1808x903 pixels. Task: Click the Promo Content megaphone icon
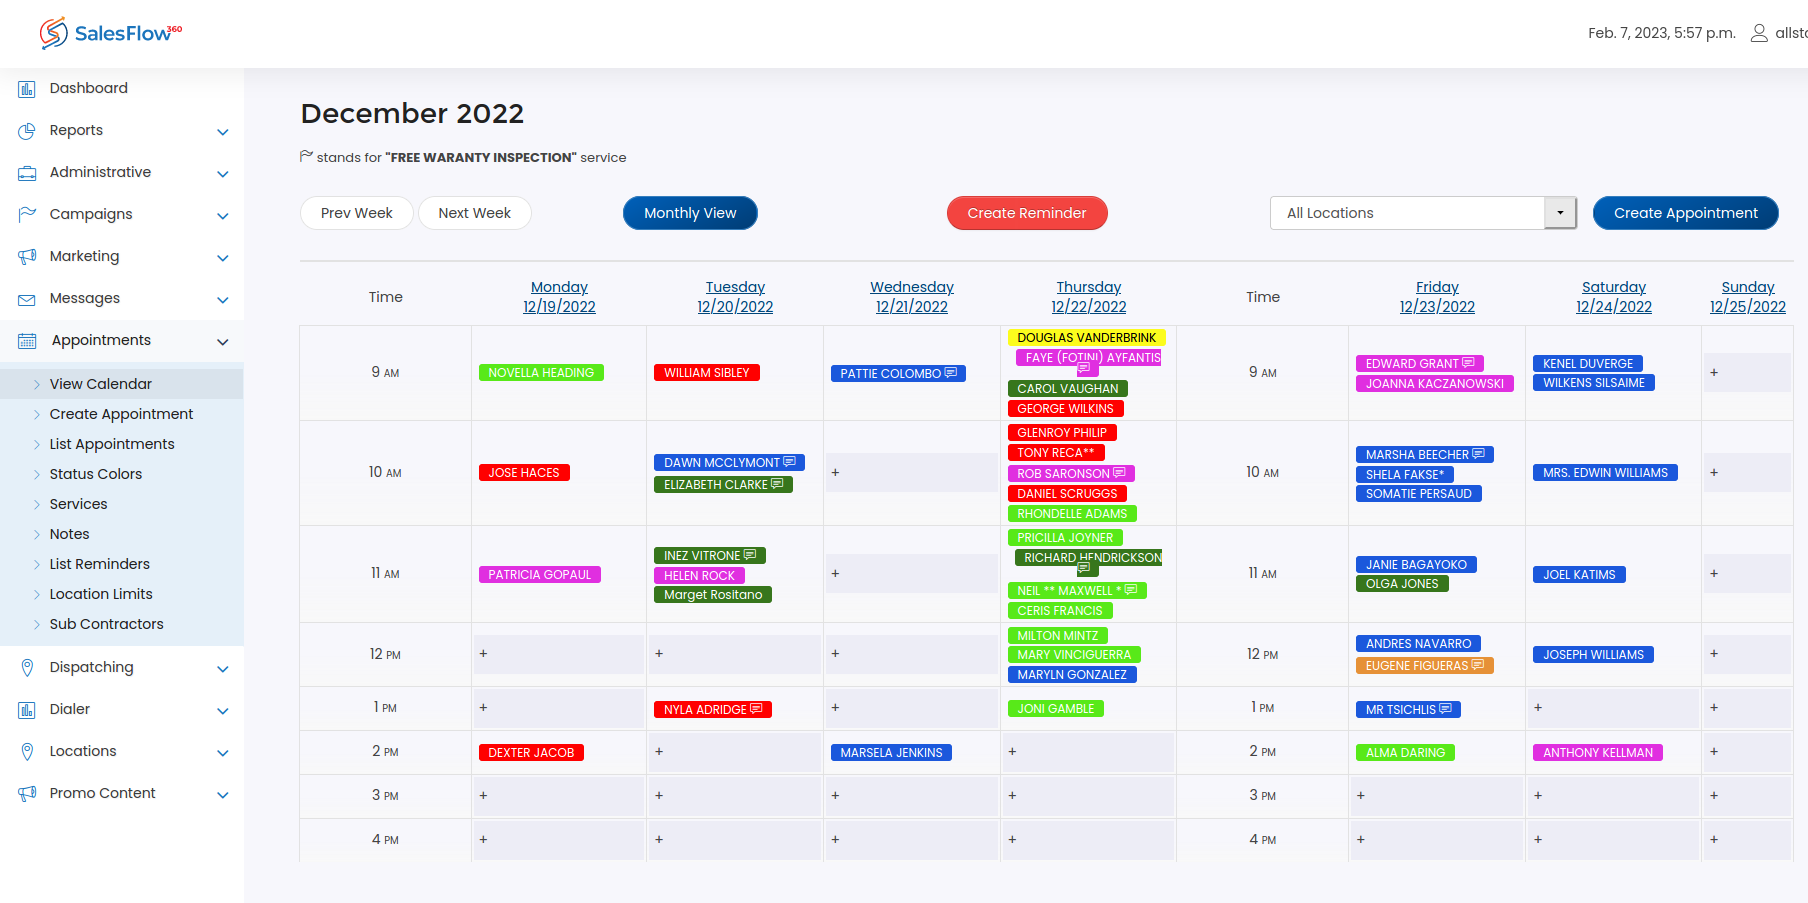(x=27, y=793)
